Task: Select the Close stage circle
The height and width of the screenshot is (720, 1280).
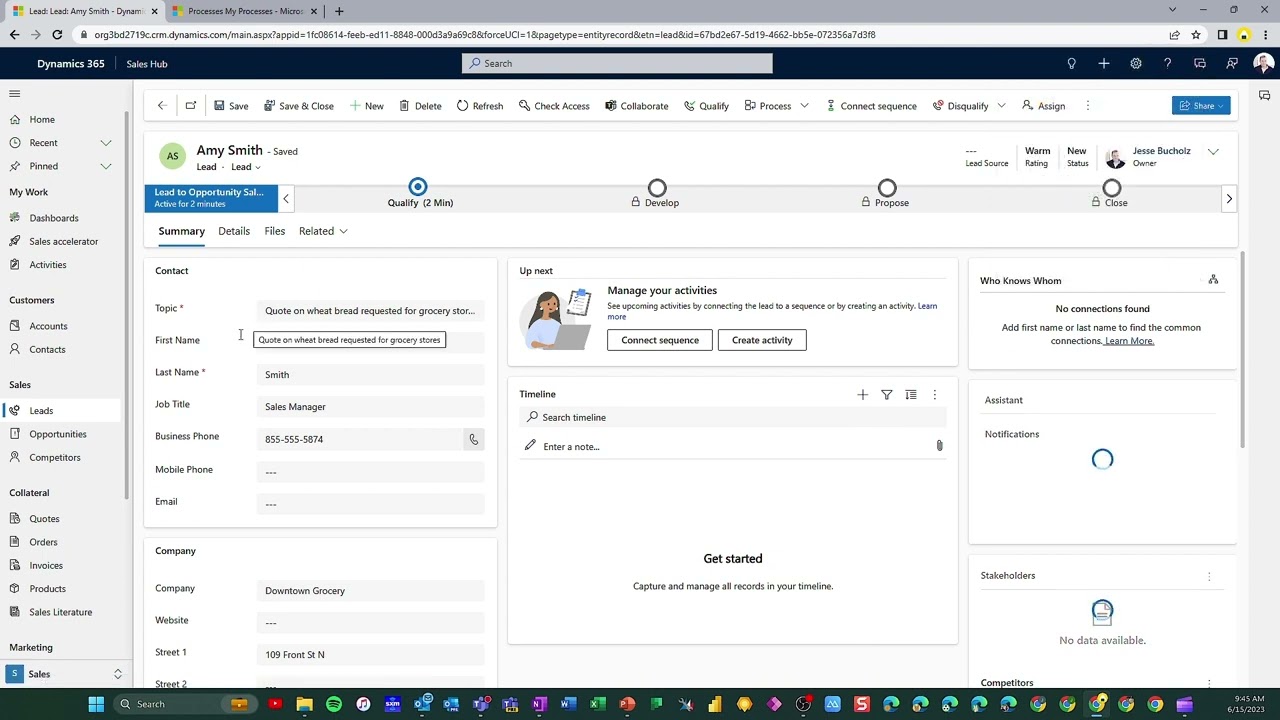Action: [x=1112, y=187]
